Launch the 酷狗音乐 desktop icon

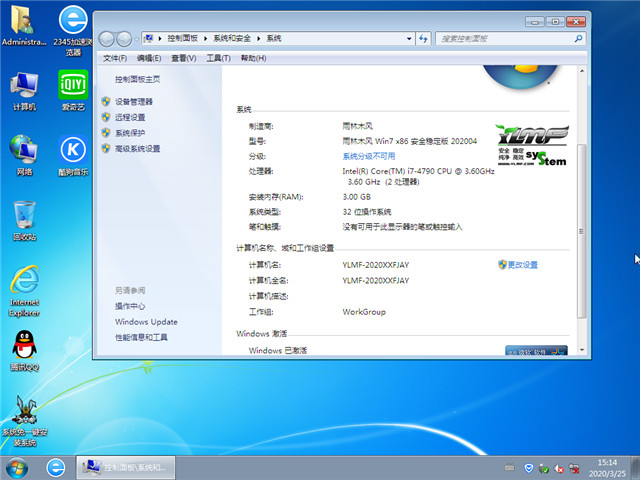point(73,156)
